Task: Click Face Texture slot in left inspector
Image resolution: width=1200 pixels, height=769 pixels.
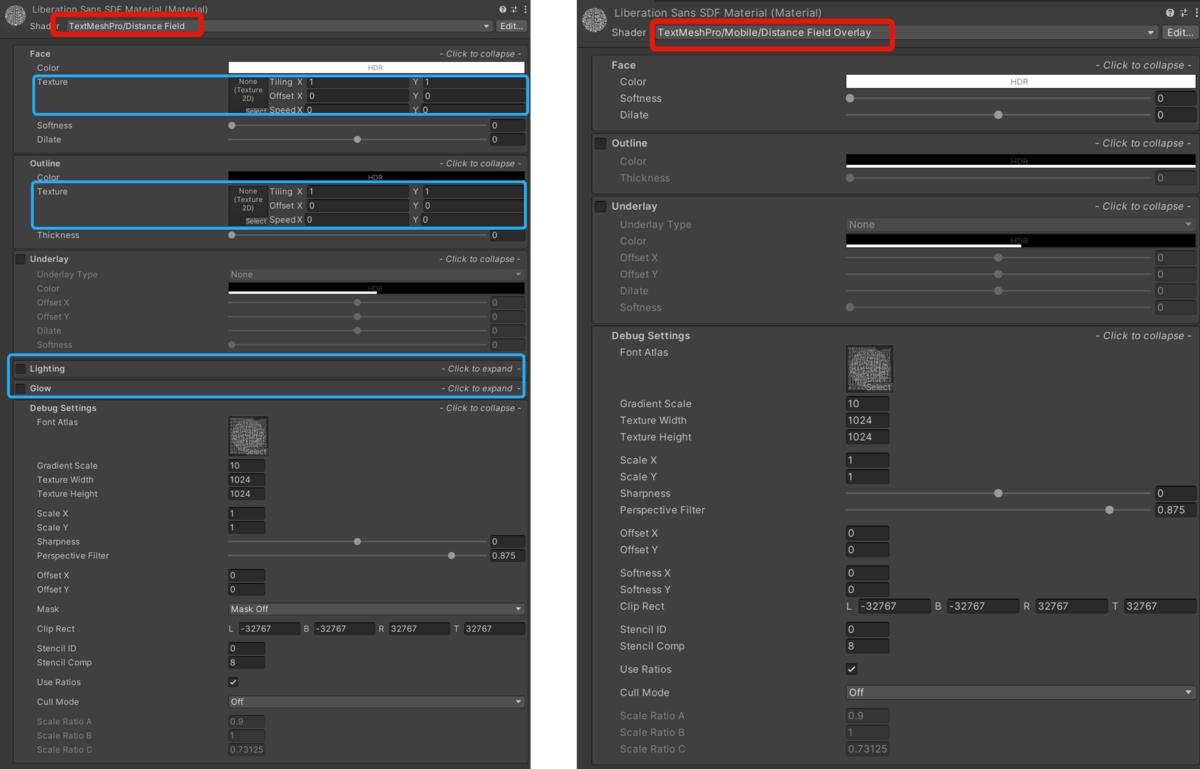Action: point(248,95)
